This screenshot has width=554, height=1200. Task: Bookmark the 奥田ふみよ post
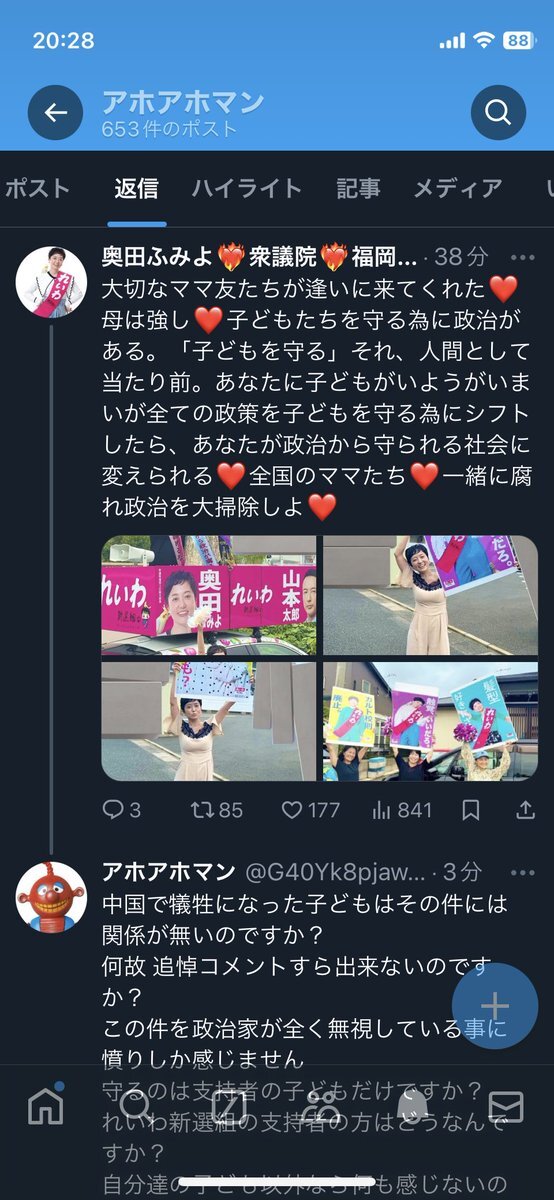pyautogui.click(x=471, y=809)
